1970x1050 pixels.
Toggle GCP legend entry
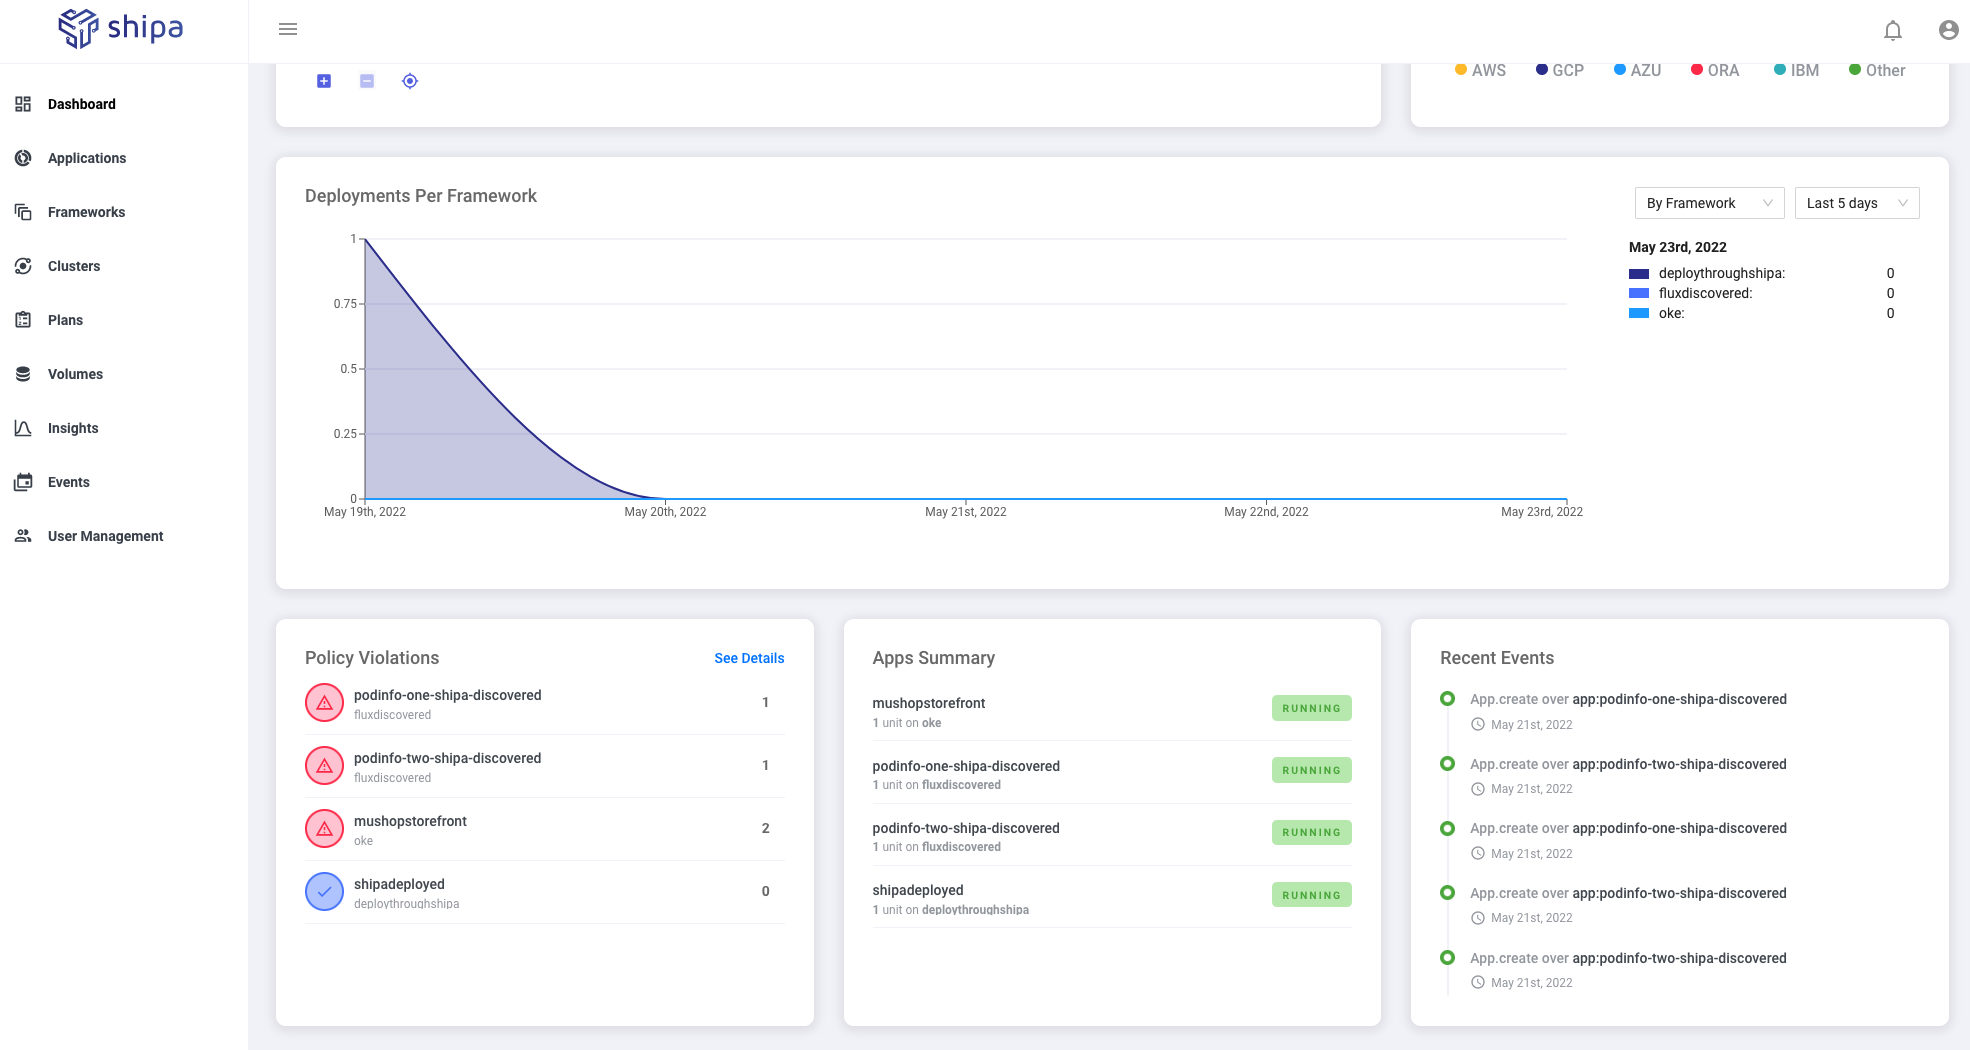coord(1560,70)
